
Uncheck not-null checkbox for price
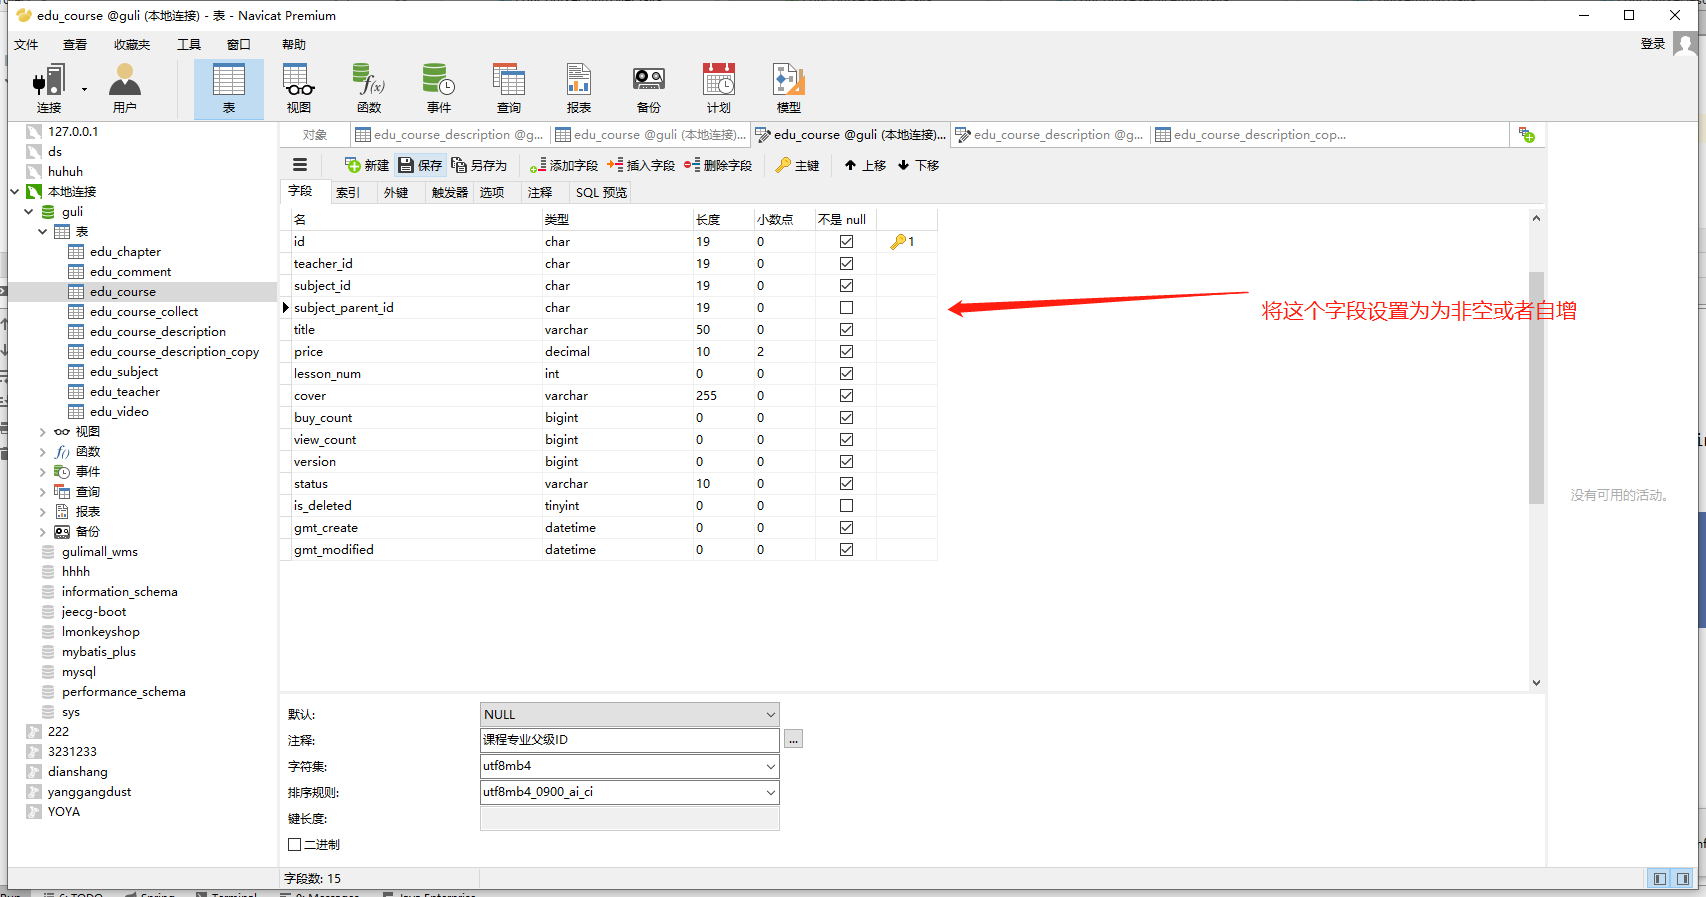(x=846, y=351)
